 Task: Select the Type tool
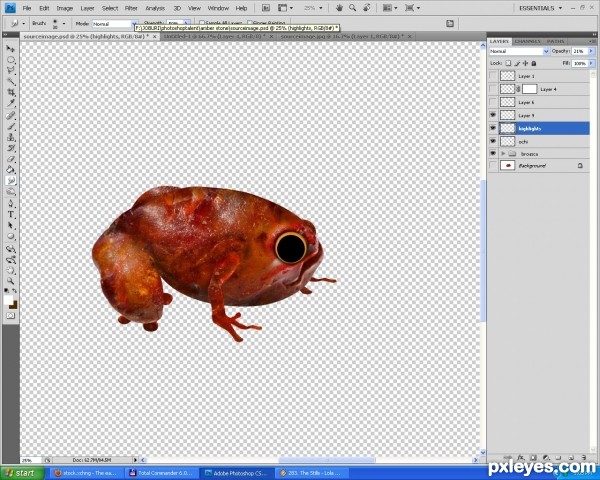coord(11,214)
